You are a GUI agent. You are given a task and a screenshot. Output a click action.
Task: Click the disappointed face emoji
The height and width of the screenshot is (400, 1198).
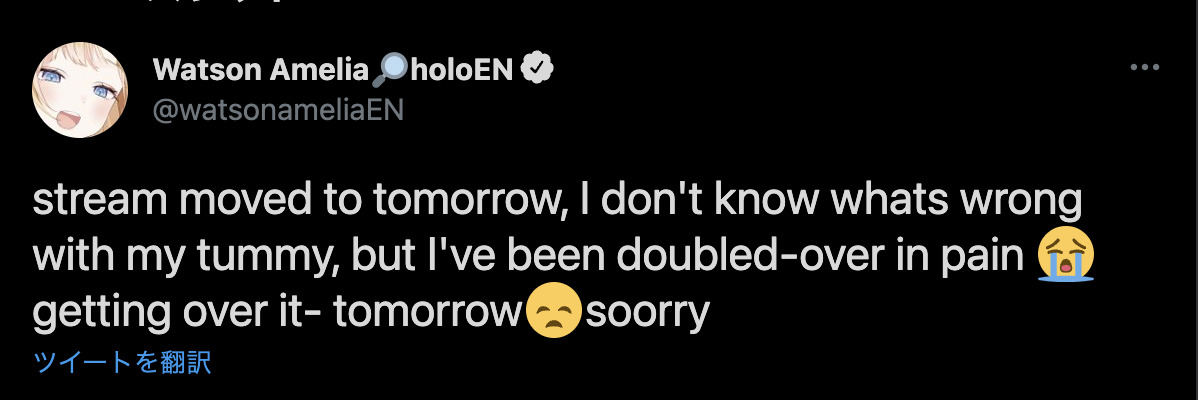(554, 312)
